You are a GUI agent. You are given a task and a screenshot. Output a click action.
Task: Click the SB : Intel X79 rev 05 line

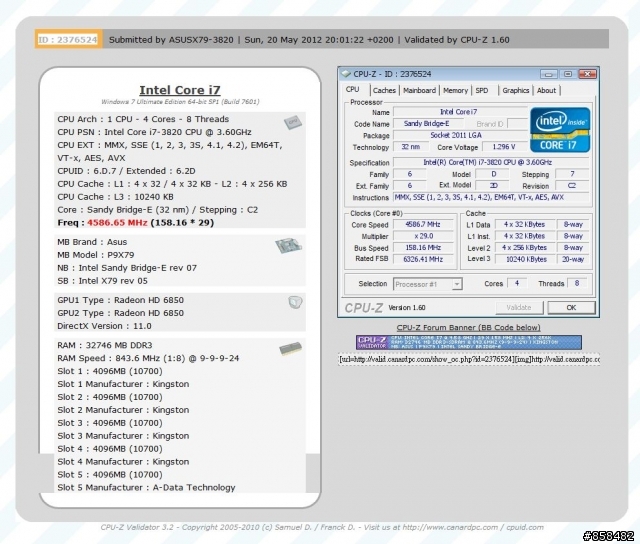point(102,281)
